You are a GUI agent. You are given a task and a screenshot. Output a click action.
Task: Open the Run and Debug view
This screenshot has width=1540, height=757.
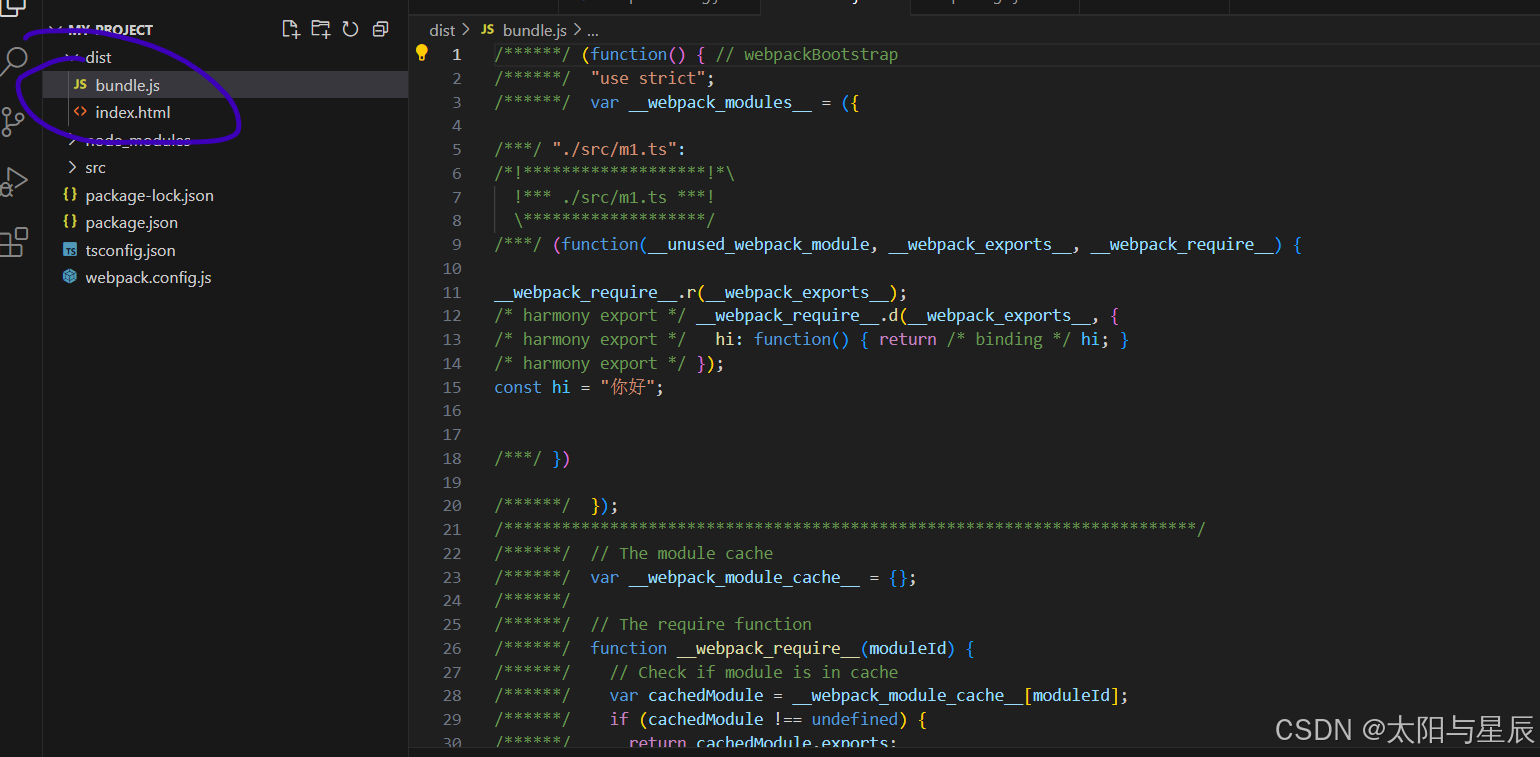[13, 182]
